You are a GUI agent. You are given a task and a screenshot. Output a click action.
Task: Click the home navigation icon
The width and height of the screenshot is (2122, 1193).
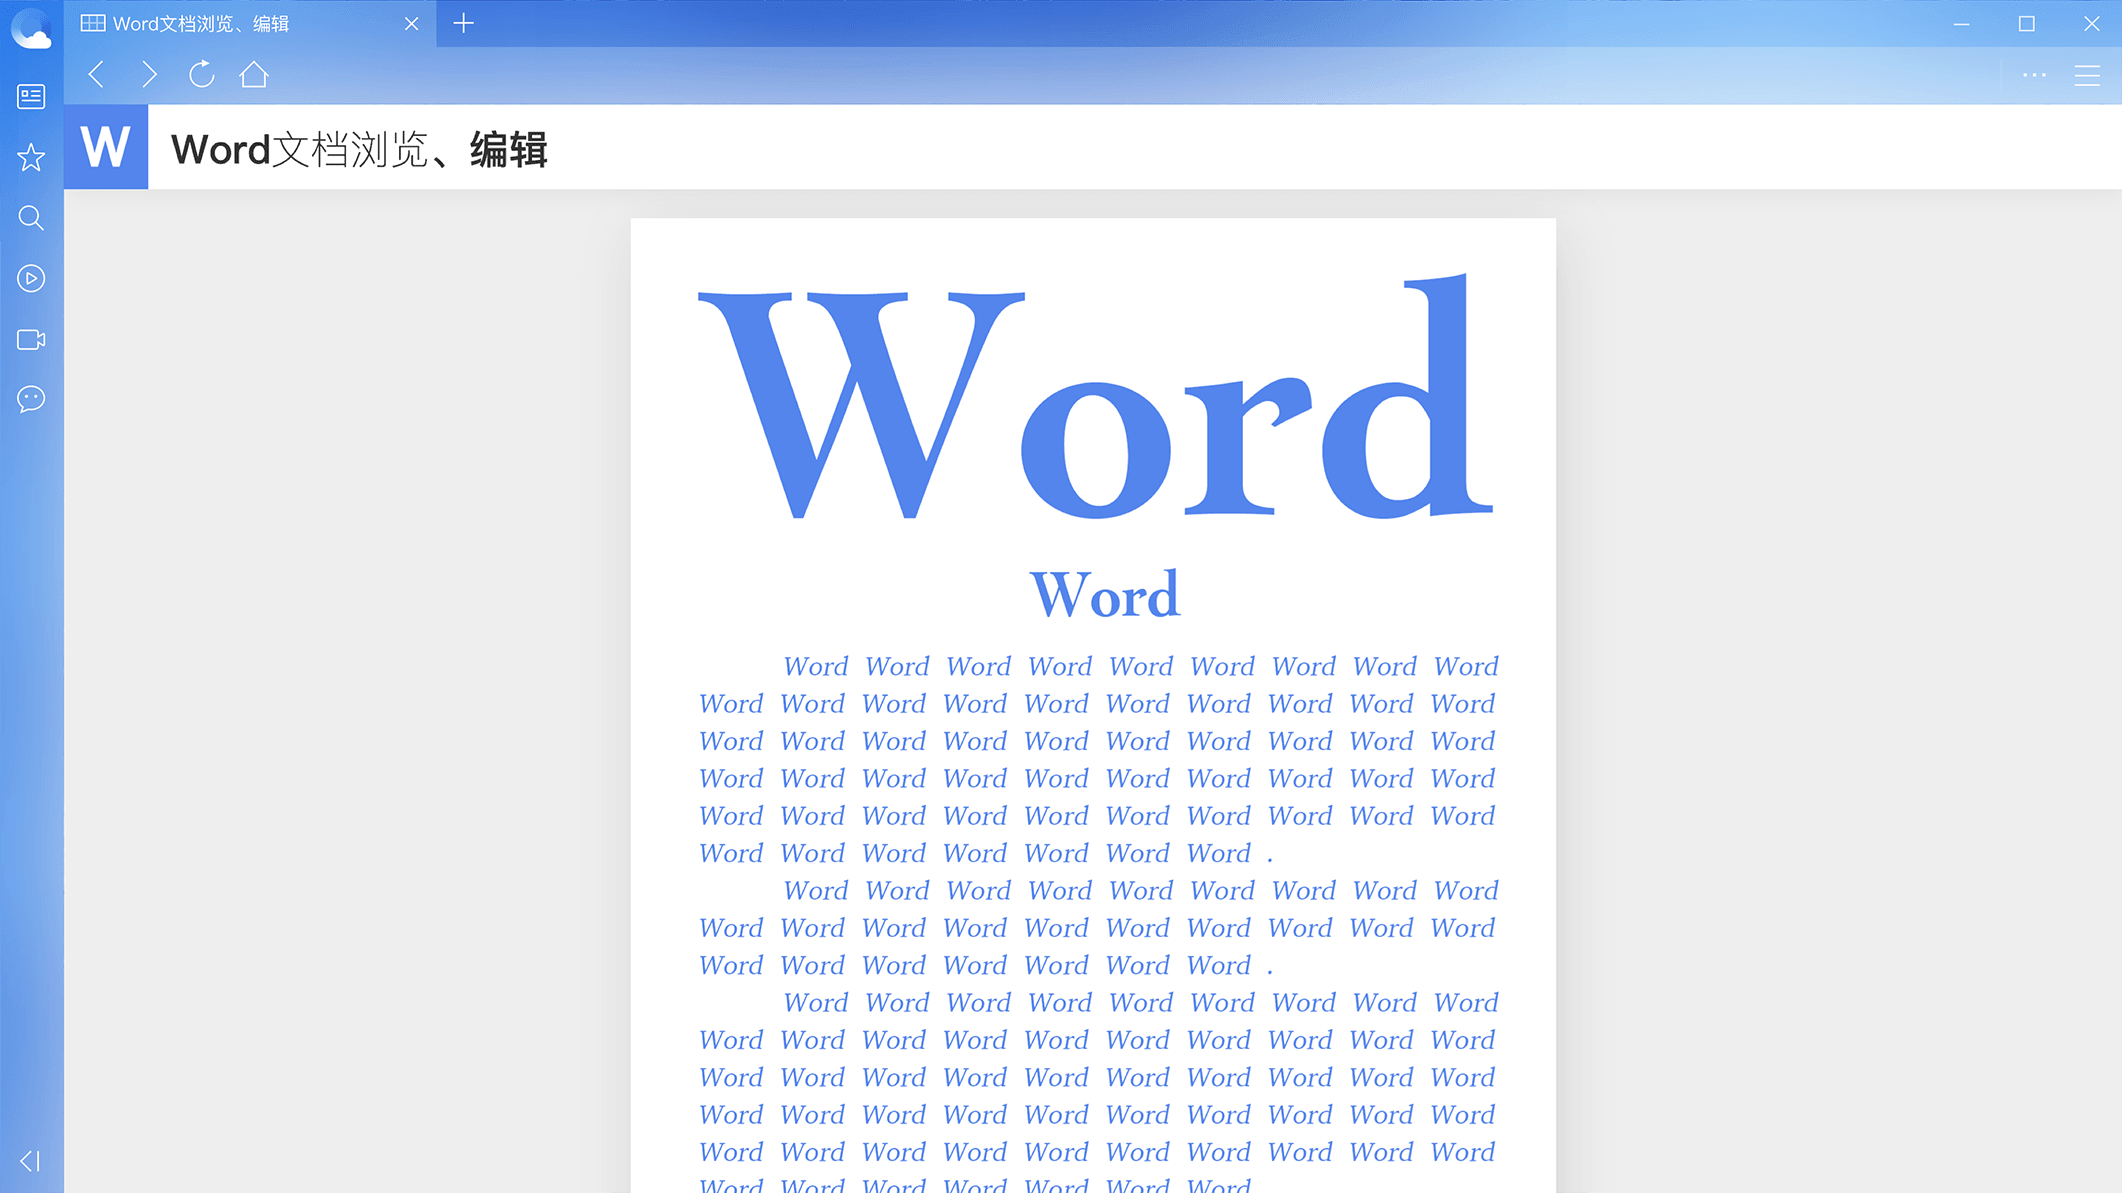click(254, 74)
